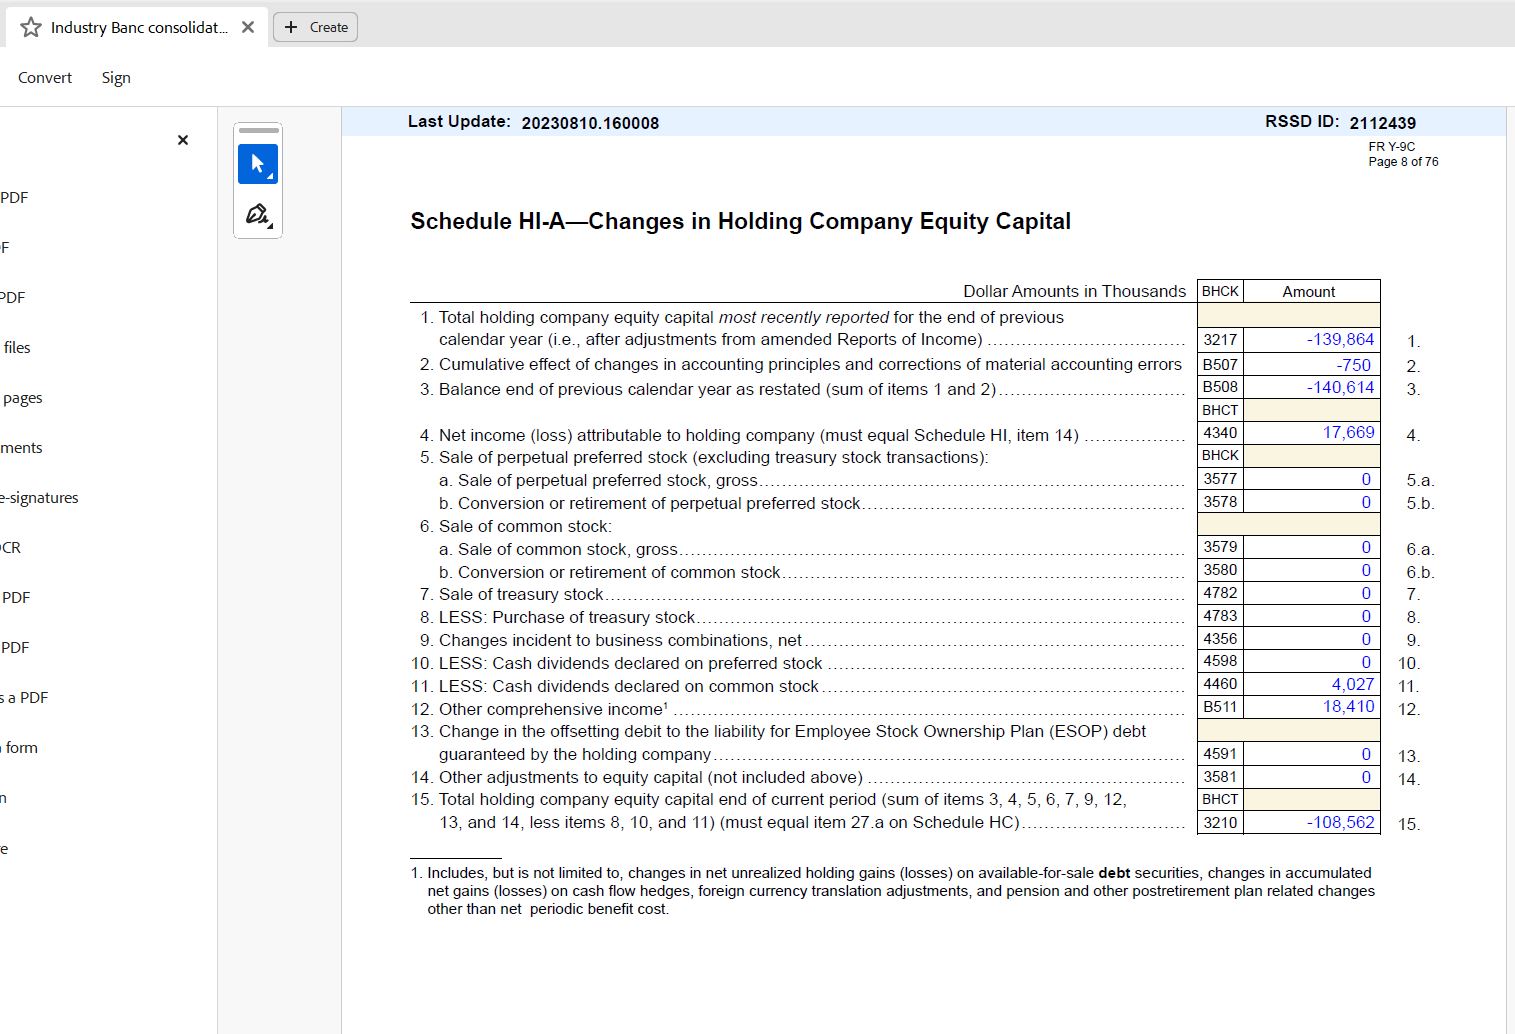
Task: Click code cell 3581
Action: tap(1220, 777)
